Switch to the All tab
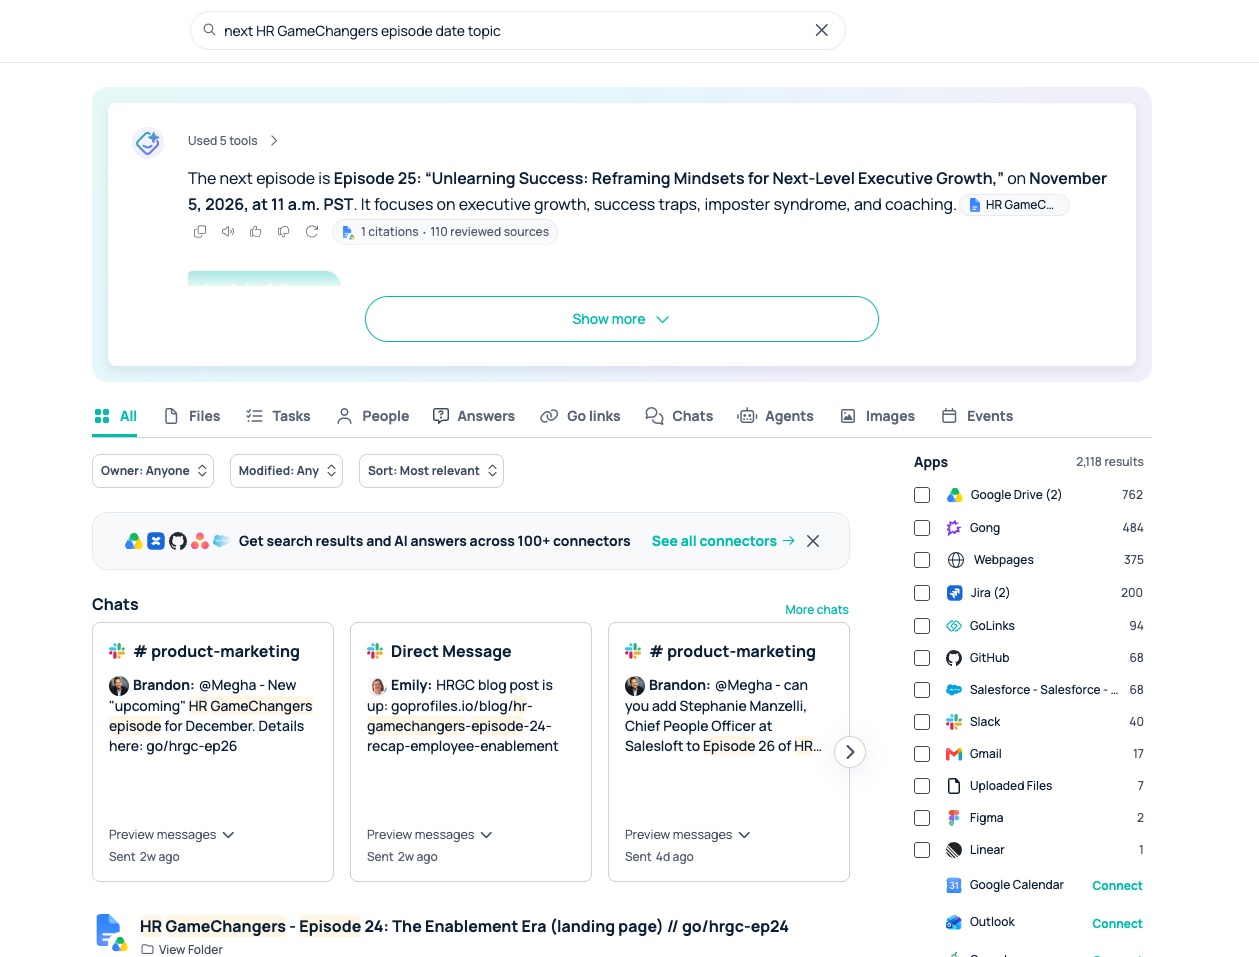Image resolution: width=1259 pixels, height=957 pixels. coord(115,416)
